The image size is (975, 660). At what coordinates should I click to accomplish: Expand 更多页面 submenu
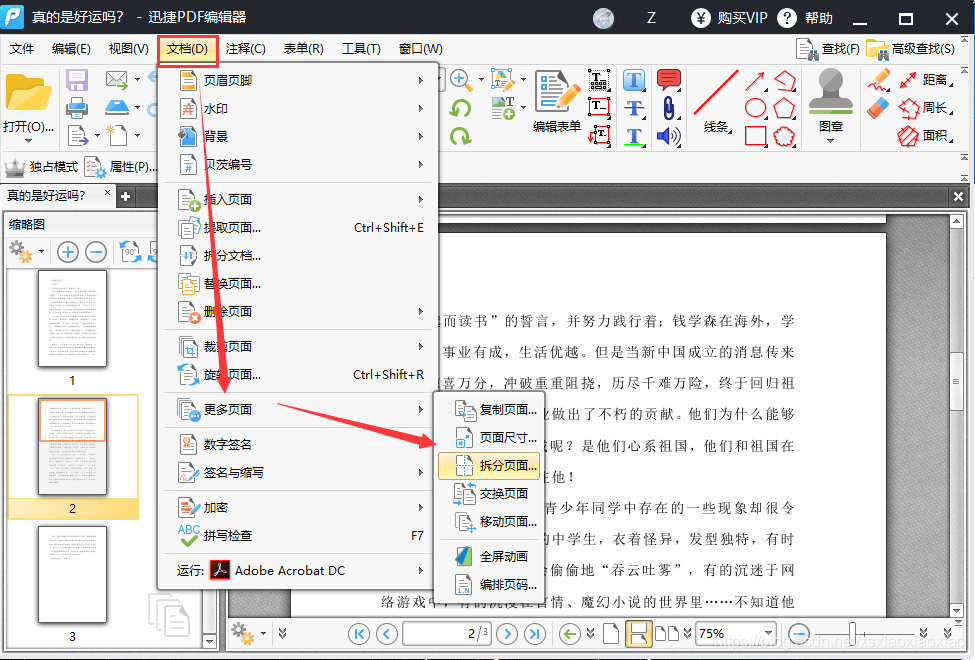pos(300,409)
